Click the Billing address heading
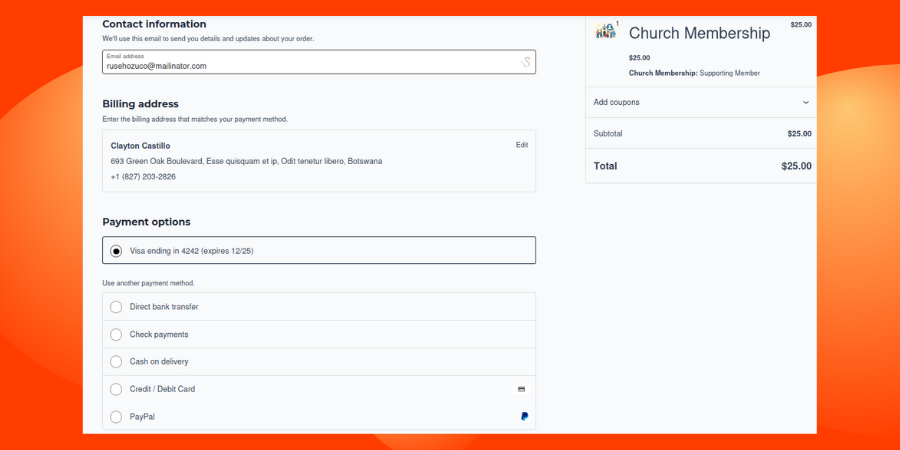This screenshot has height=450, width=900. pyautogui.click(x=141, y=104)
